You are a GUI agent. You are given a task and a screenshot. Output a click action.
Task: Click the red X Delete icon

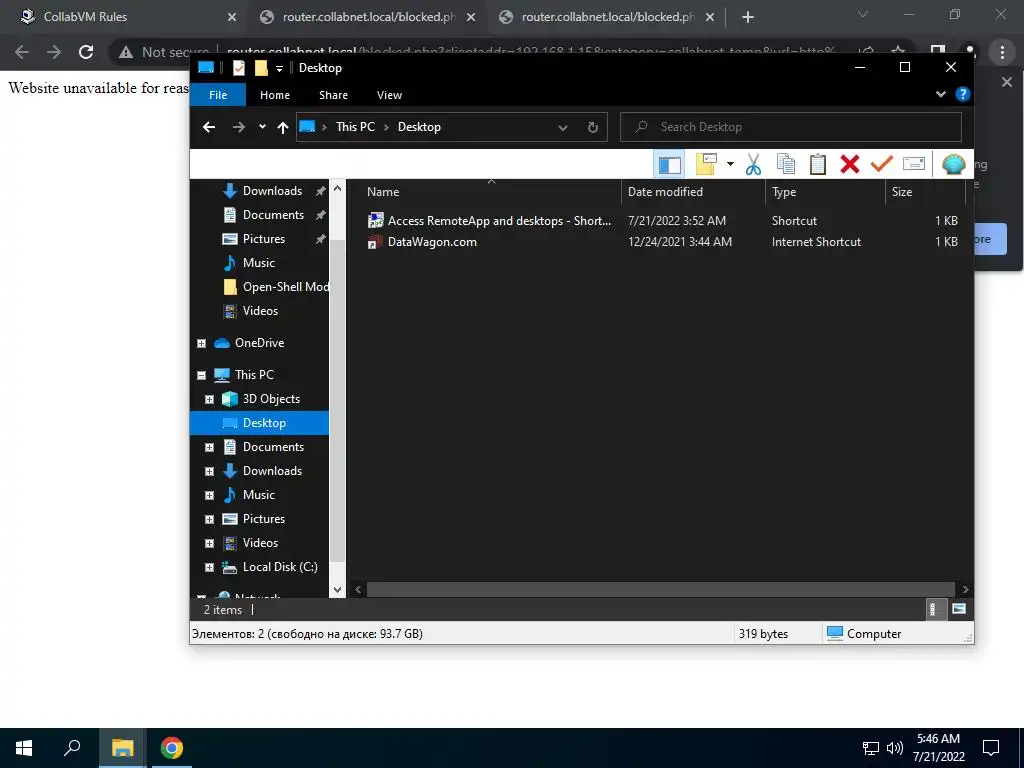(850, 165)
